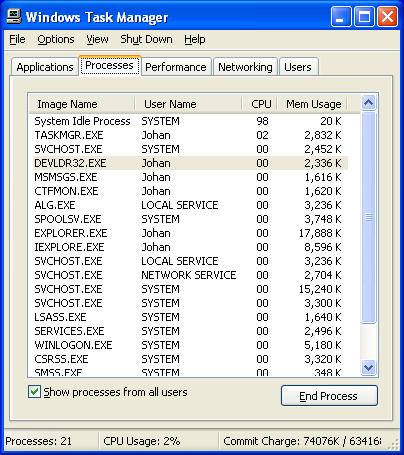Select SVCHOST.EXE using 3,300 K memory
404x455 pixels.
tap(190, 303)
